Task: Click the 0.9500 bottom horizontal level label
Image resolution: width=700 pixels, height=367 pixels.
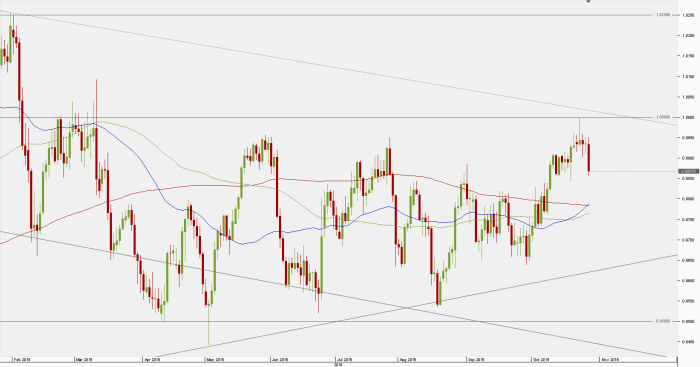Action: 663,321
